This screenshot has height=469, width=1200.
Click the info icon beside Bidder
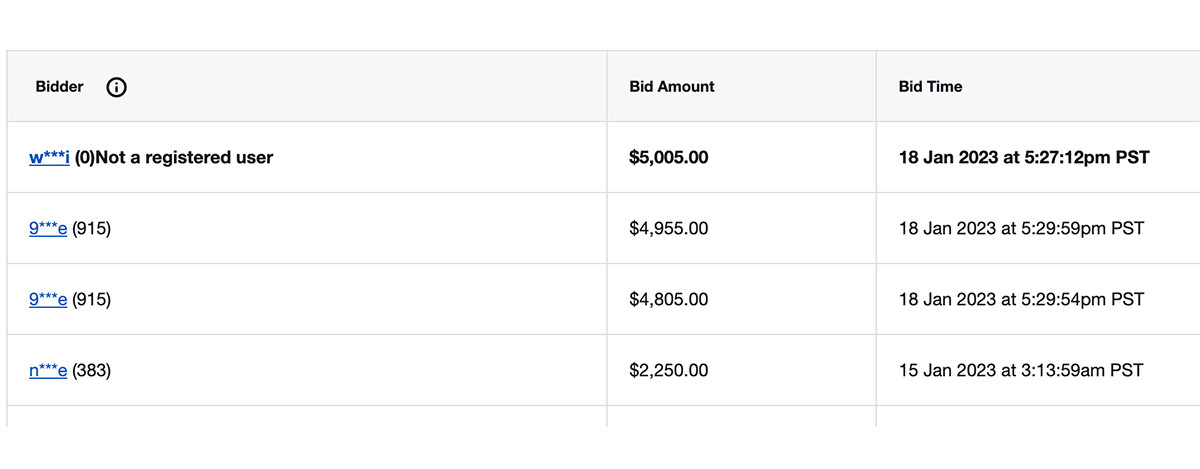(117, 87)
